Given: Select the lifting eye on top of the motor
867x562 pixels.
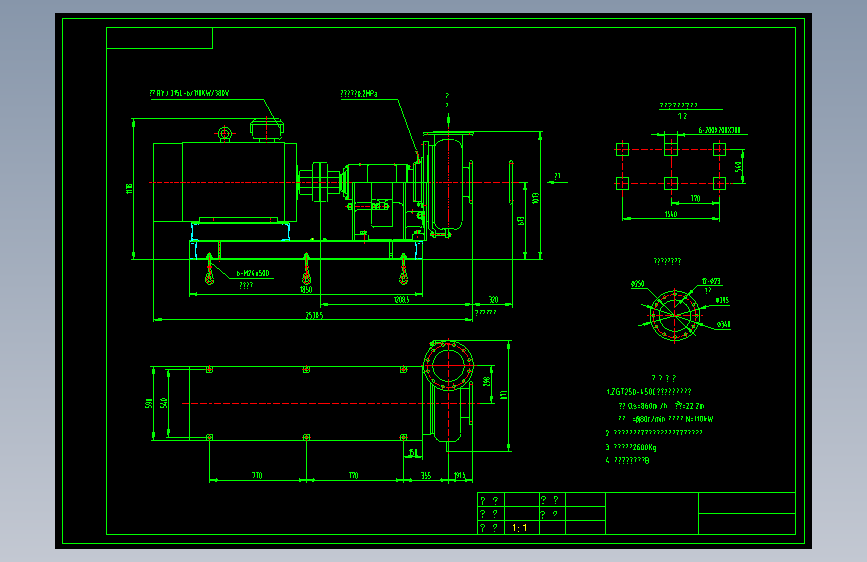Looking at the screenshot, I should pos(224,134).
